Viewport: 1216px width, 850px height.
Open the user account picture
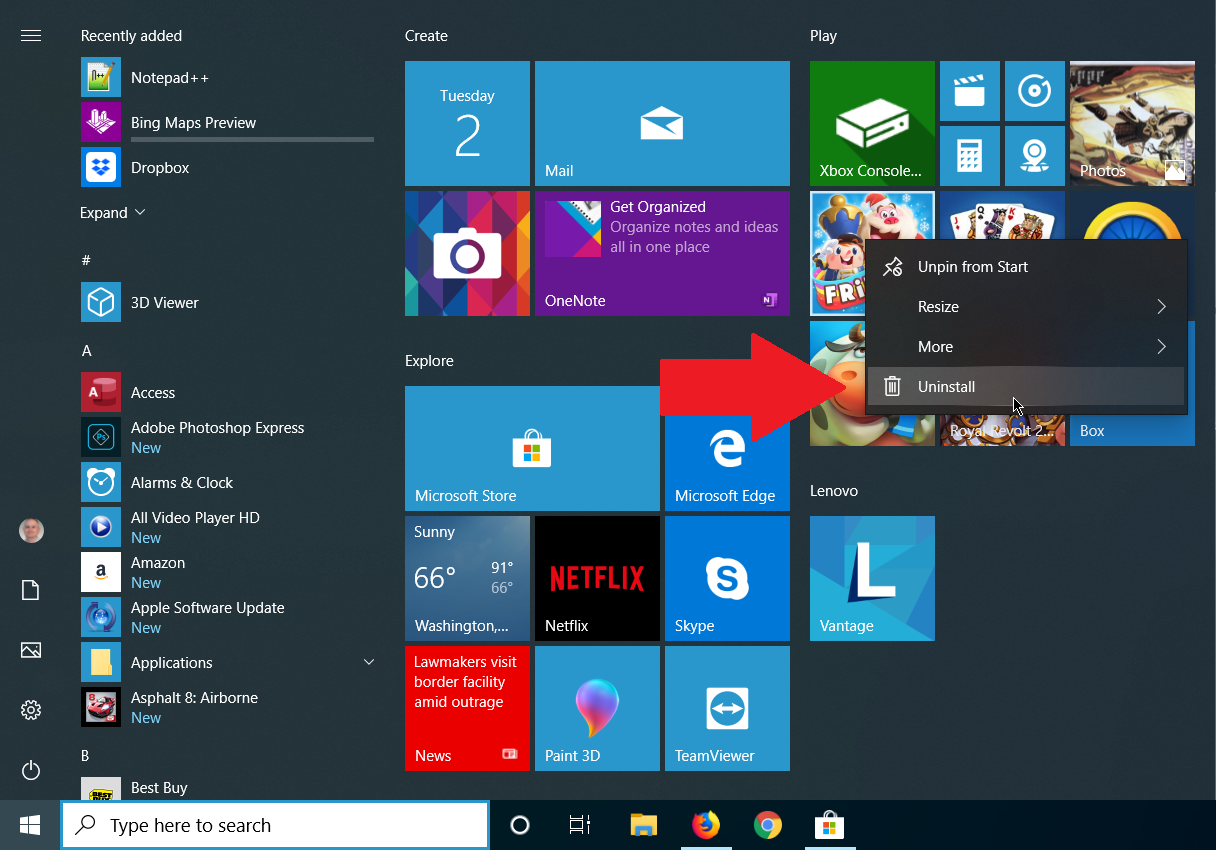point(31,530)
